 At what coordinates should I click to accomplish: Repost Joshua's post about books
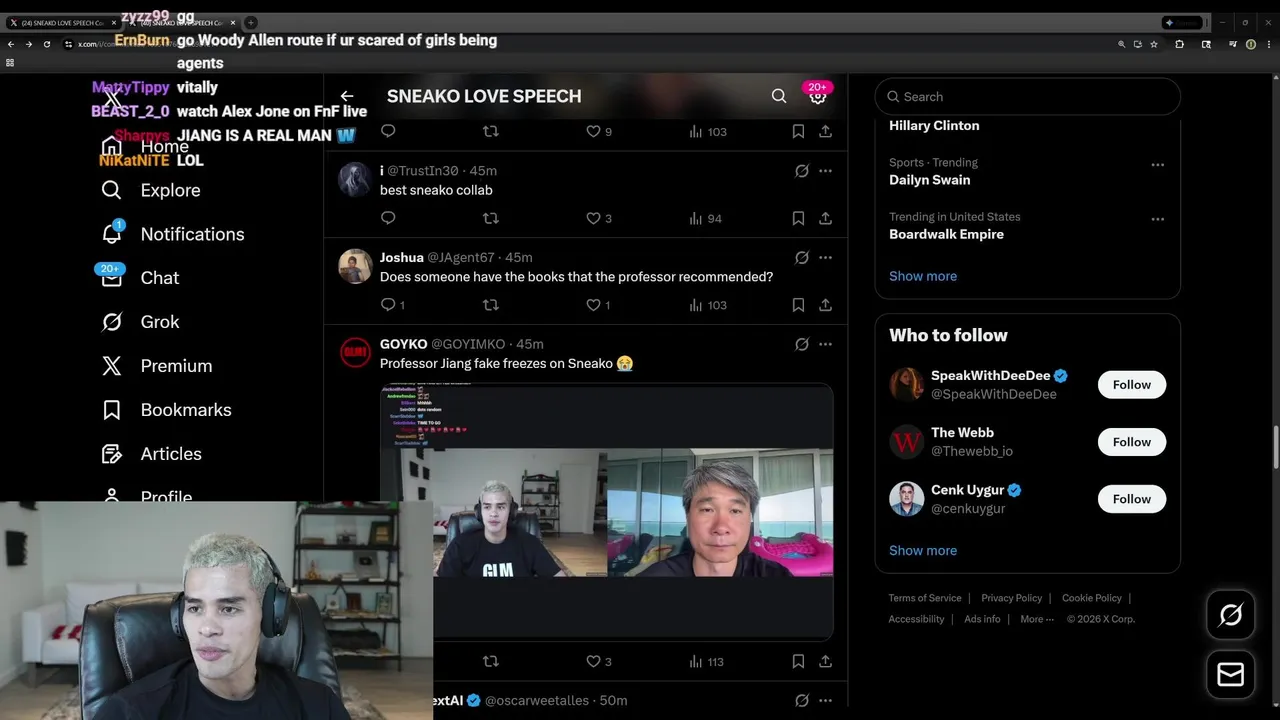[491, 305]
